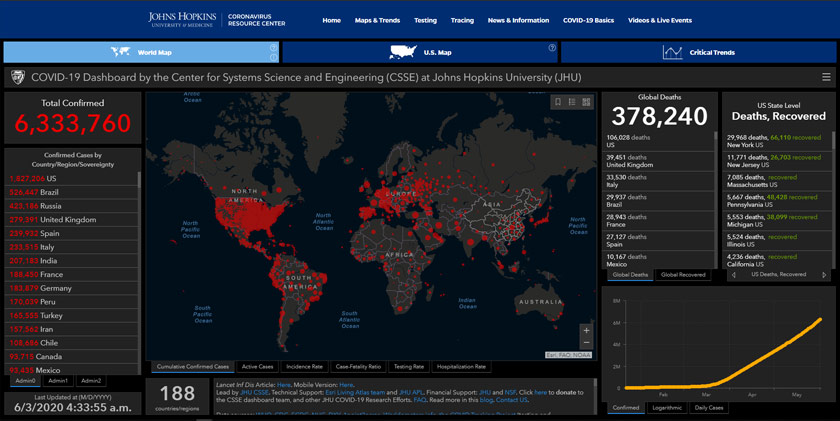Select the Cumulative Confirmed Cases map tab
The width and height of the screenshot is (840, 421).
click(192, 367)
